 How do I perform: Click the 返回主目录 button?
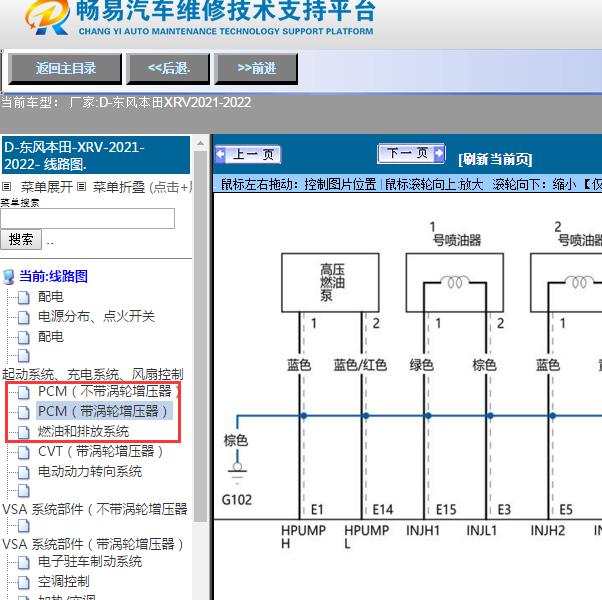click(x=65, y=69)
